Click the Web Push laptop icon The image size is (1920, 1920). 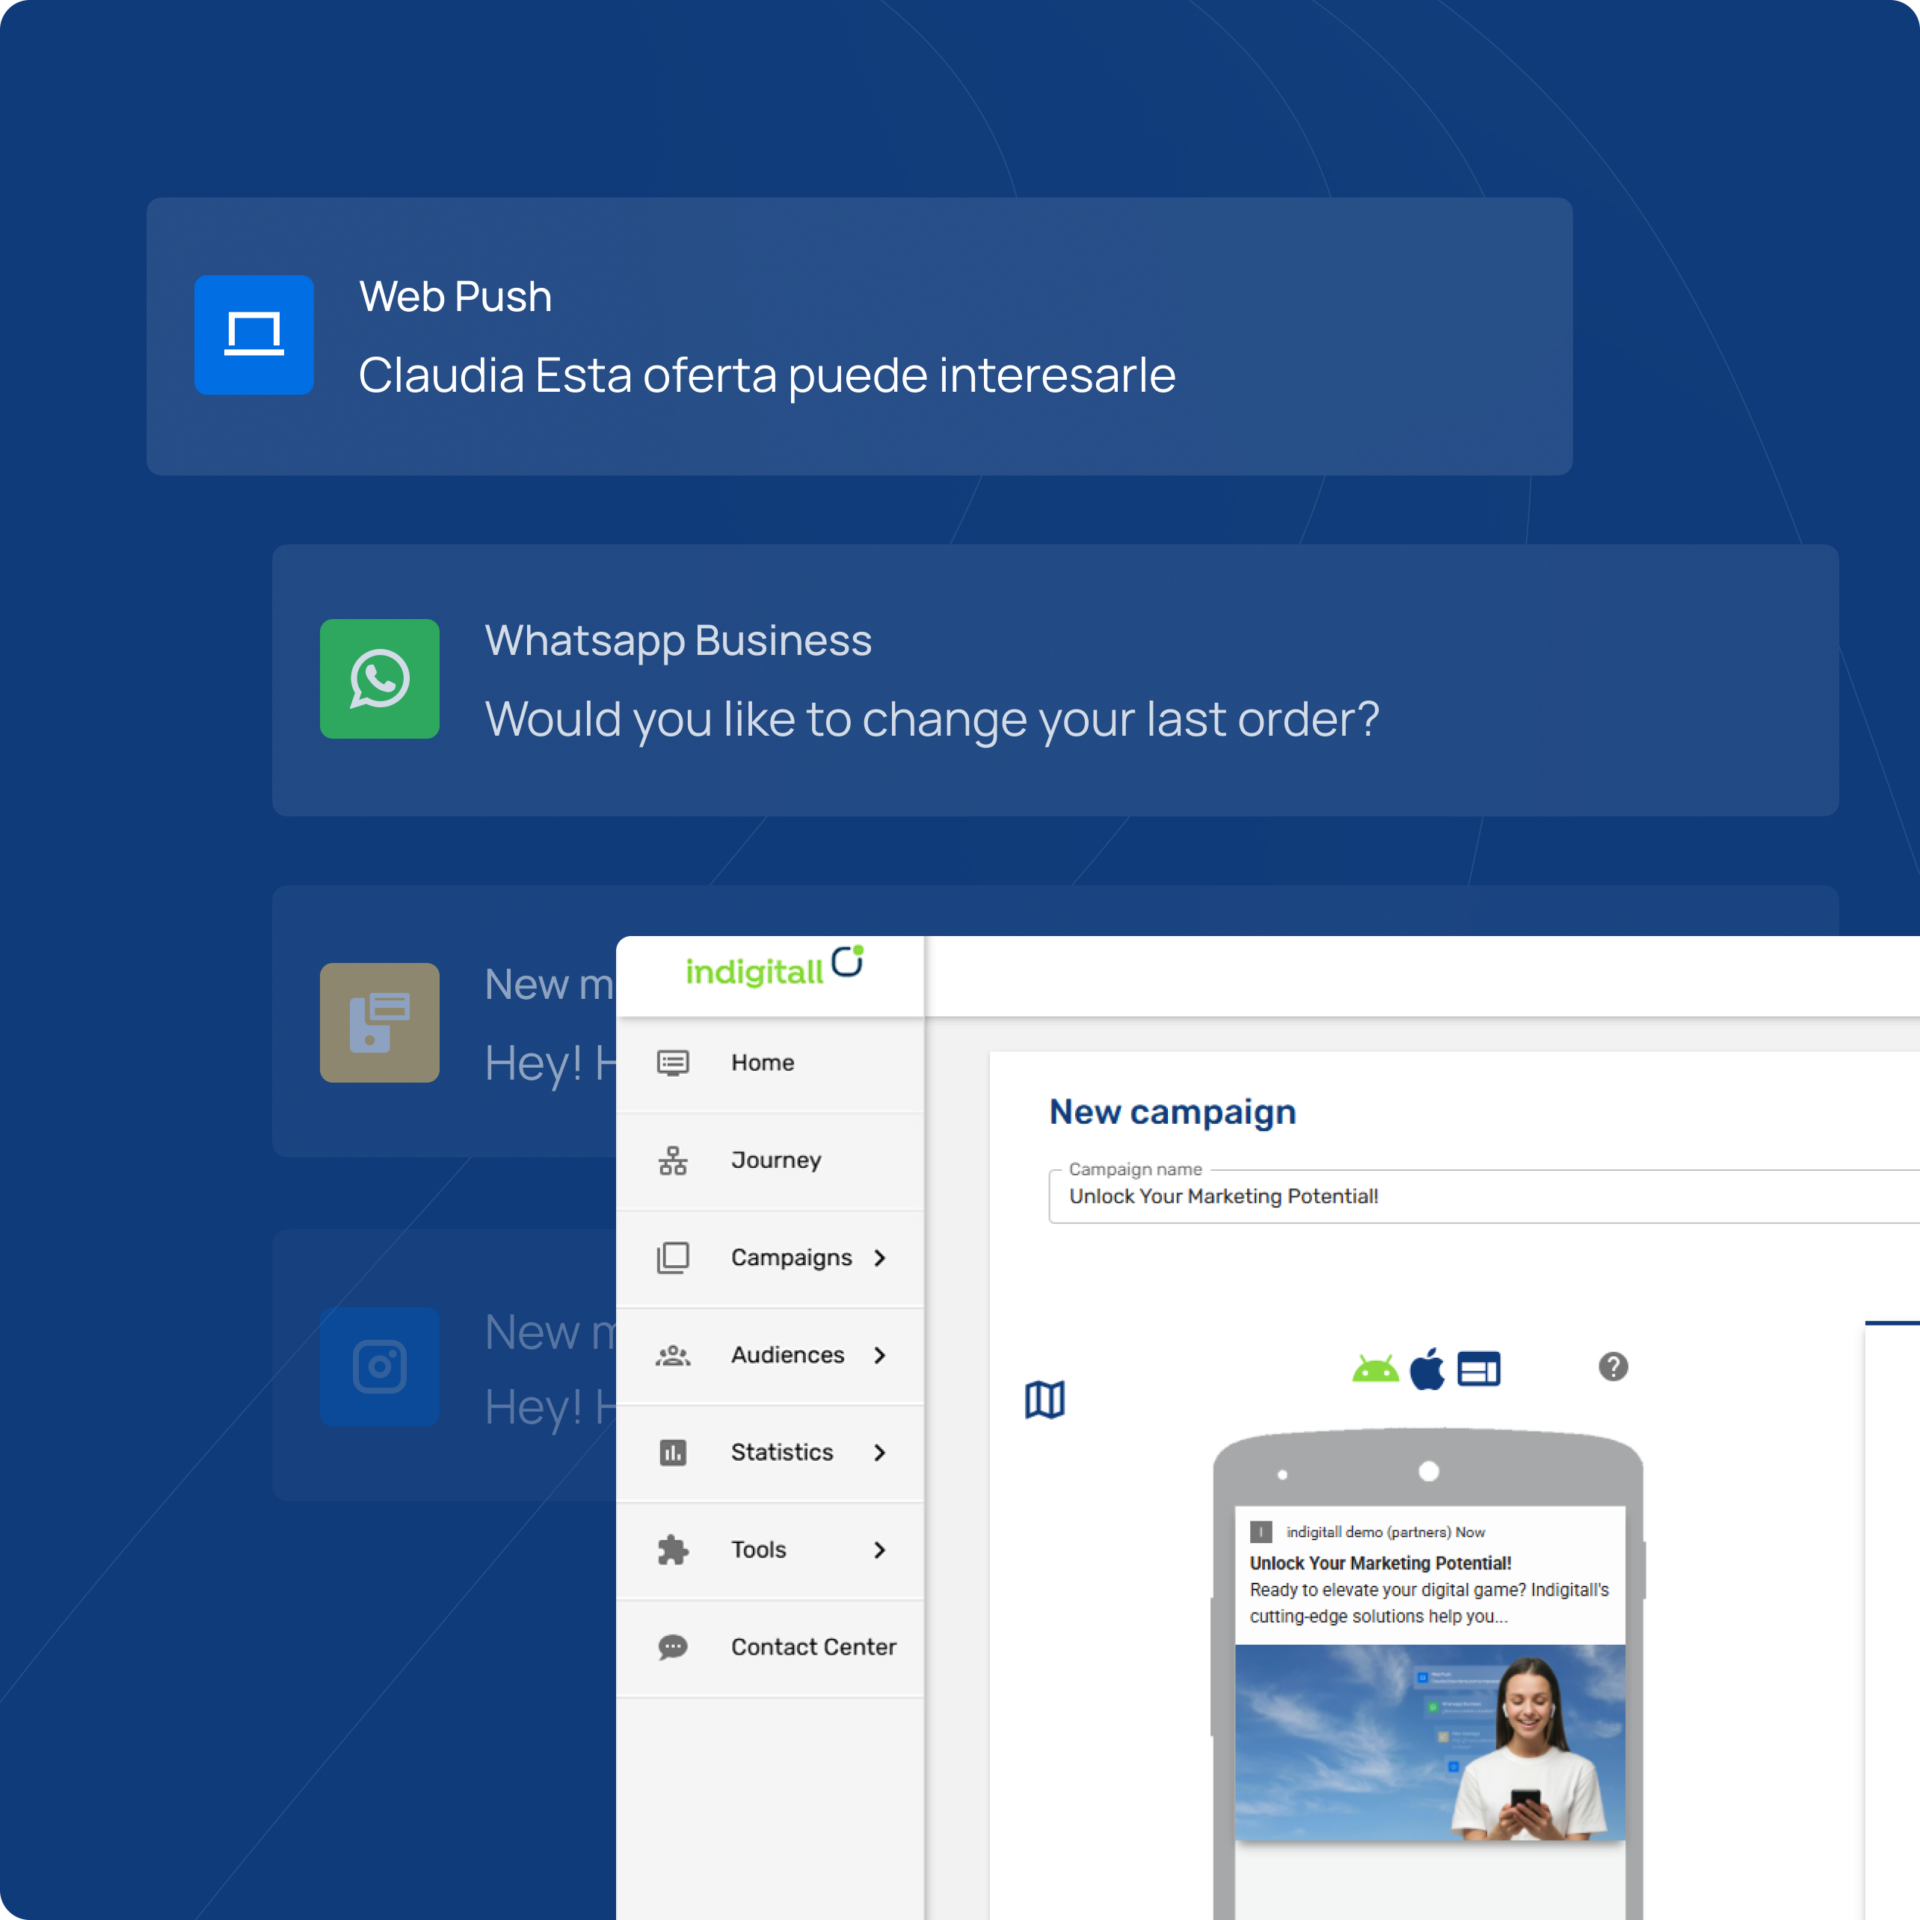[x=253, y=334]
